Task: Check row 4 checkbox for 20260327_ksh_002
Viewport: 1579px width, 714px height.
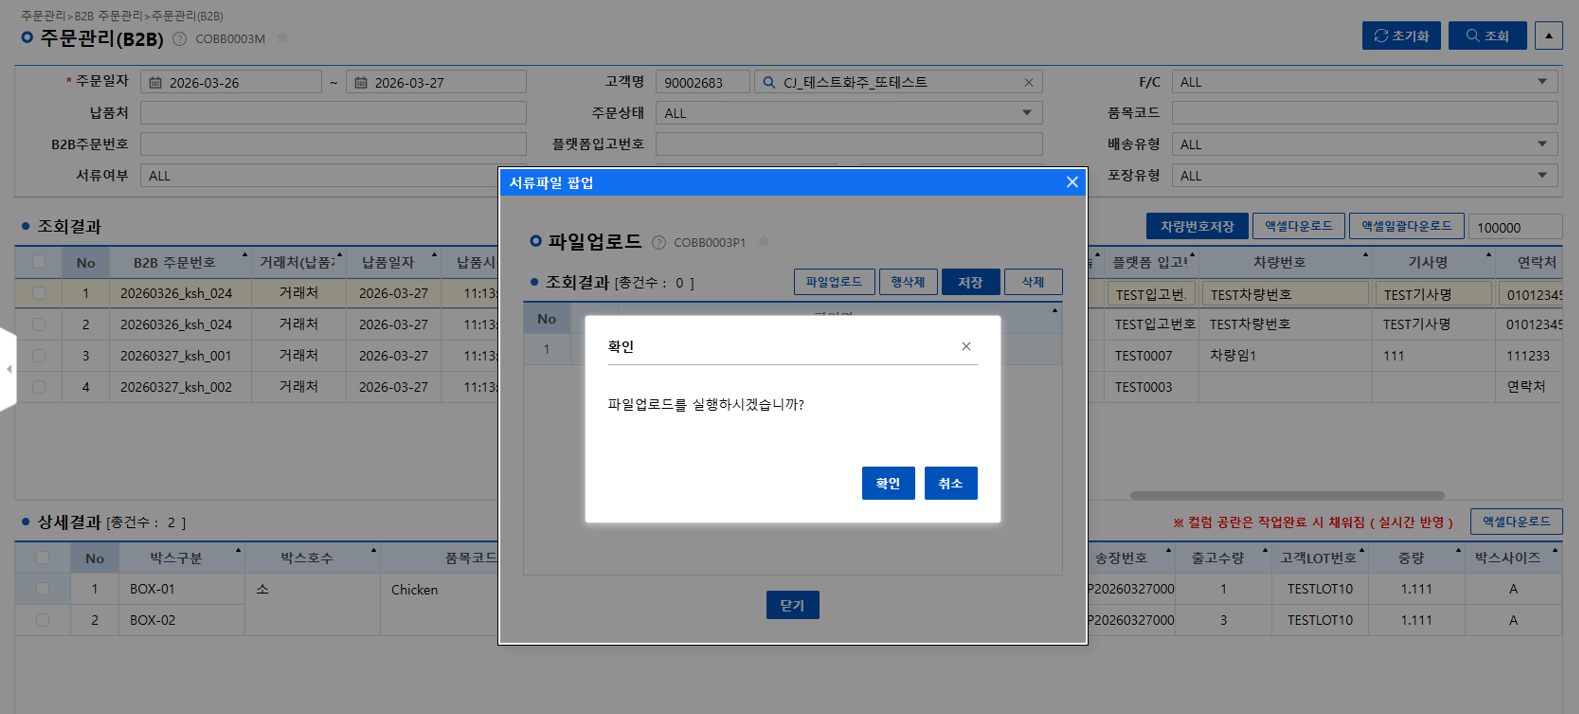Action: point(39,386)
